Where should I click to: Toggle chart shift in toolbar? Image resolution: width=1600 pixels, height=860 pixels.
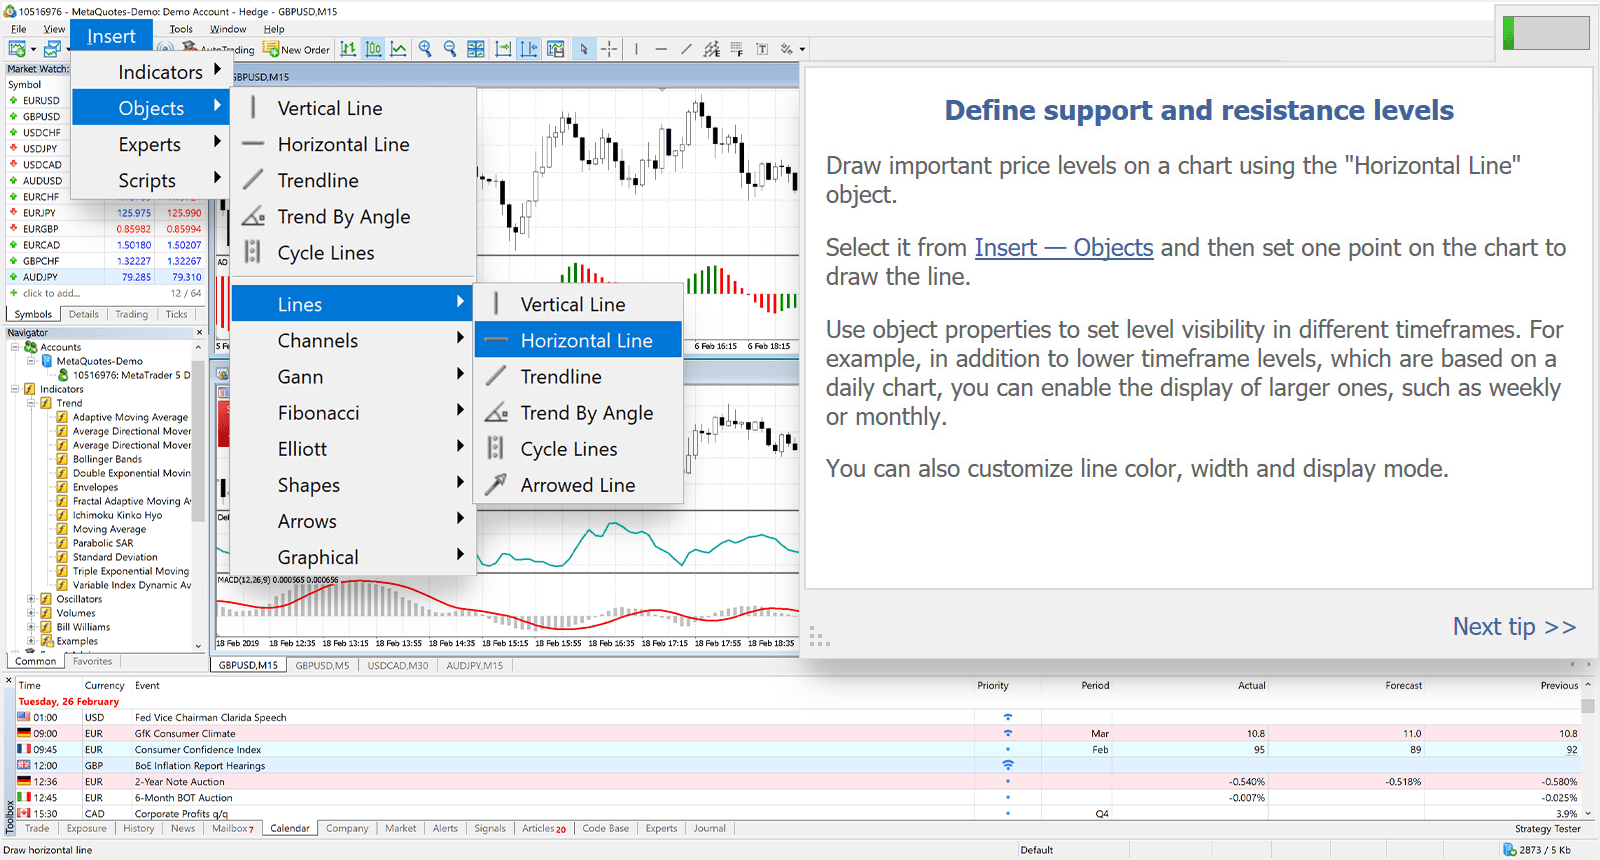pyautogui.click(x=529, y=49)
